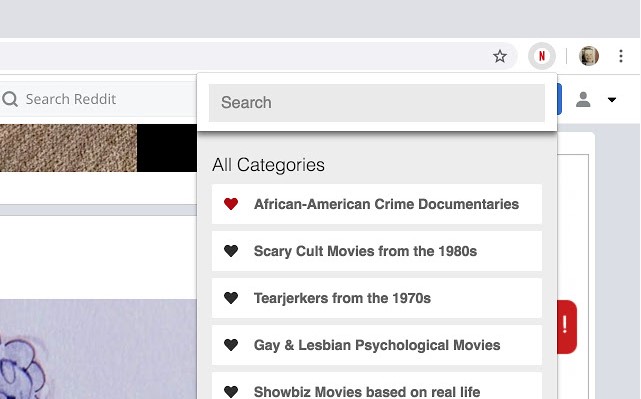Click the red exclamation alert button
Viewport: 641px width, 399px height.
[567, 326]
